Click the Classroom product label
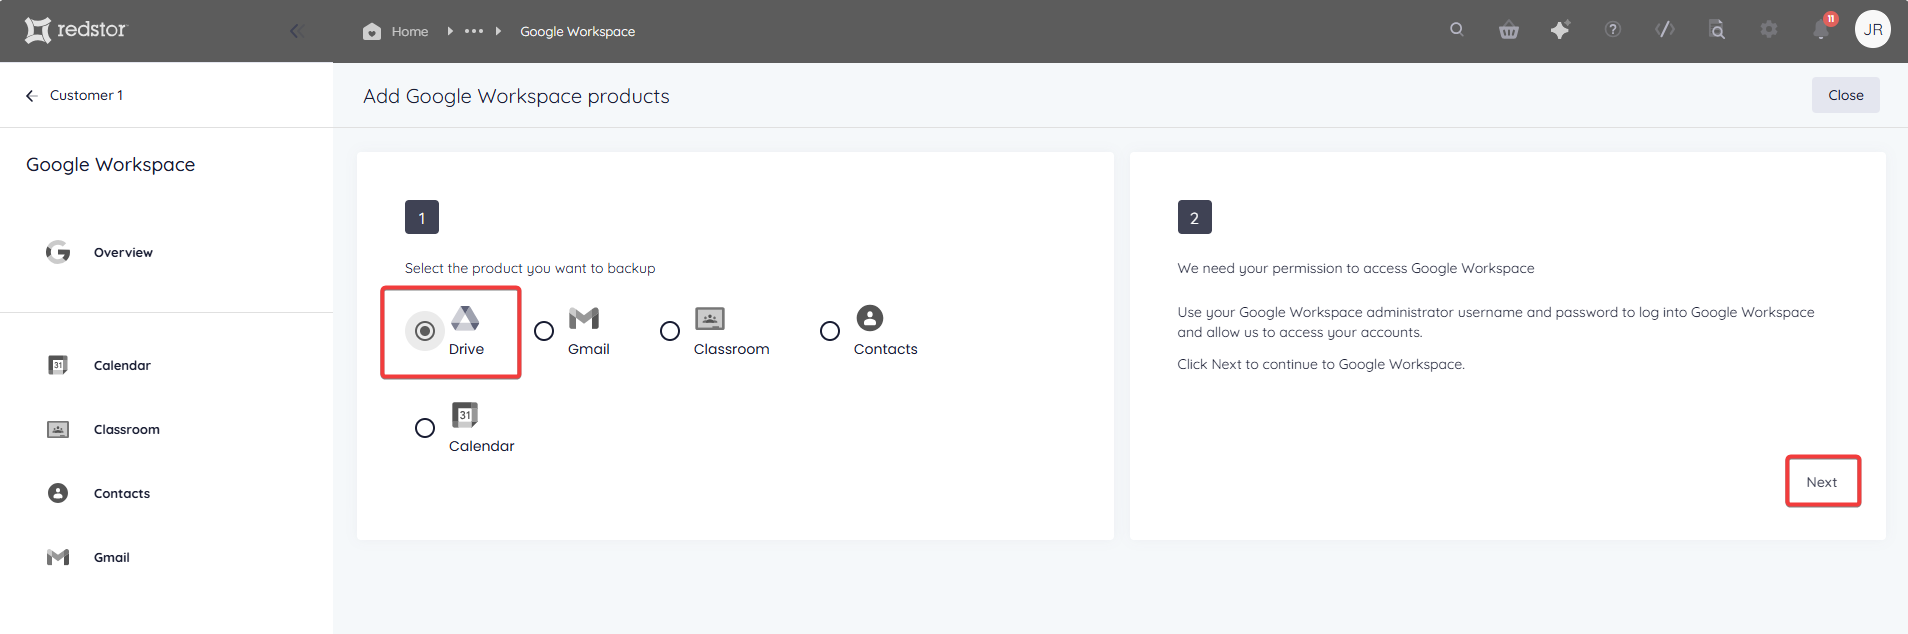 (732, 349)
